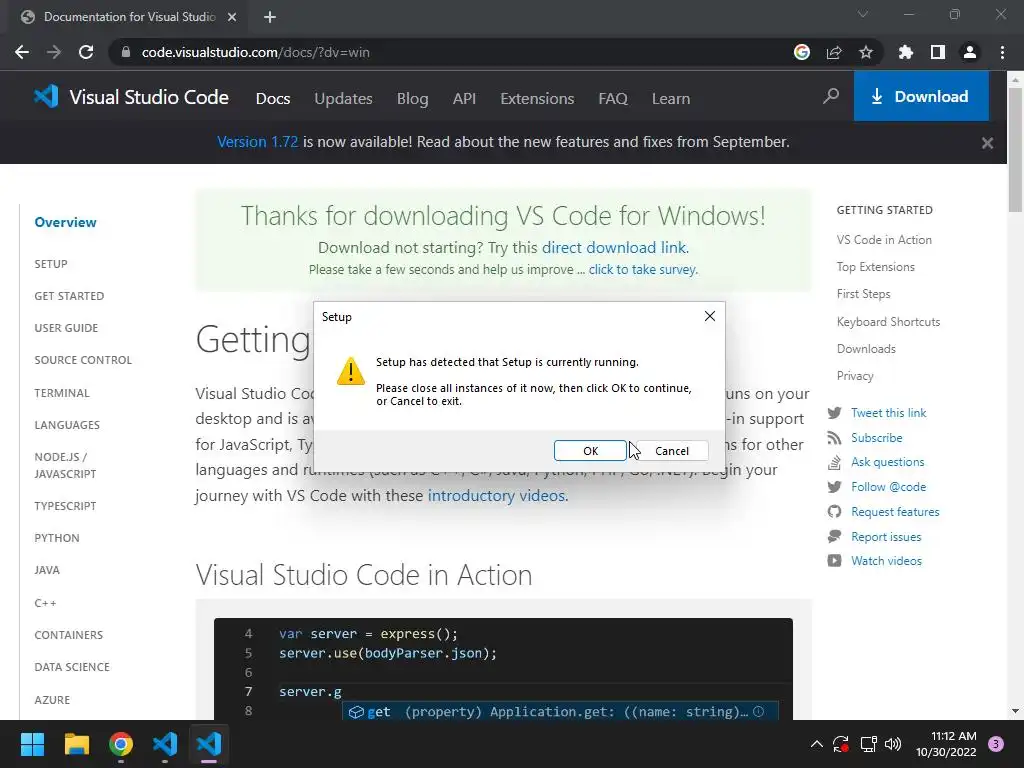Click the blue Download button

point(921,97)
